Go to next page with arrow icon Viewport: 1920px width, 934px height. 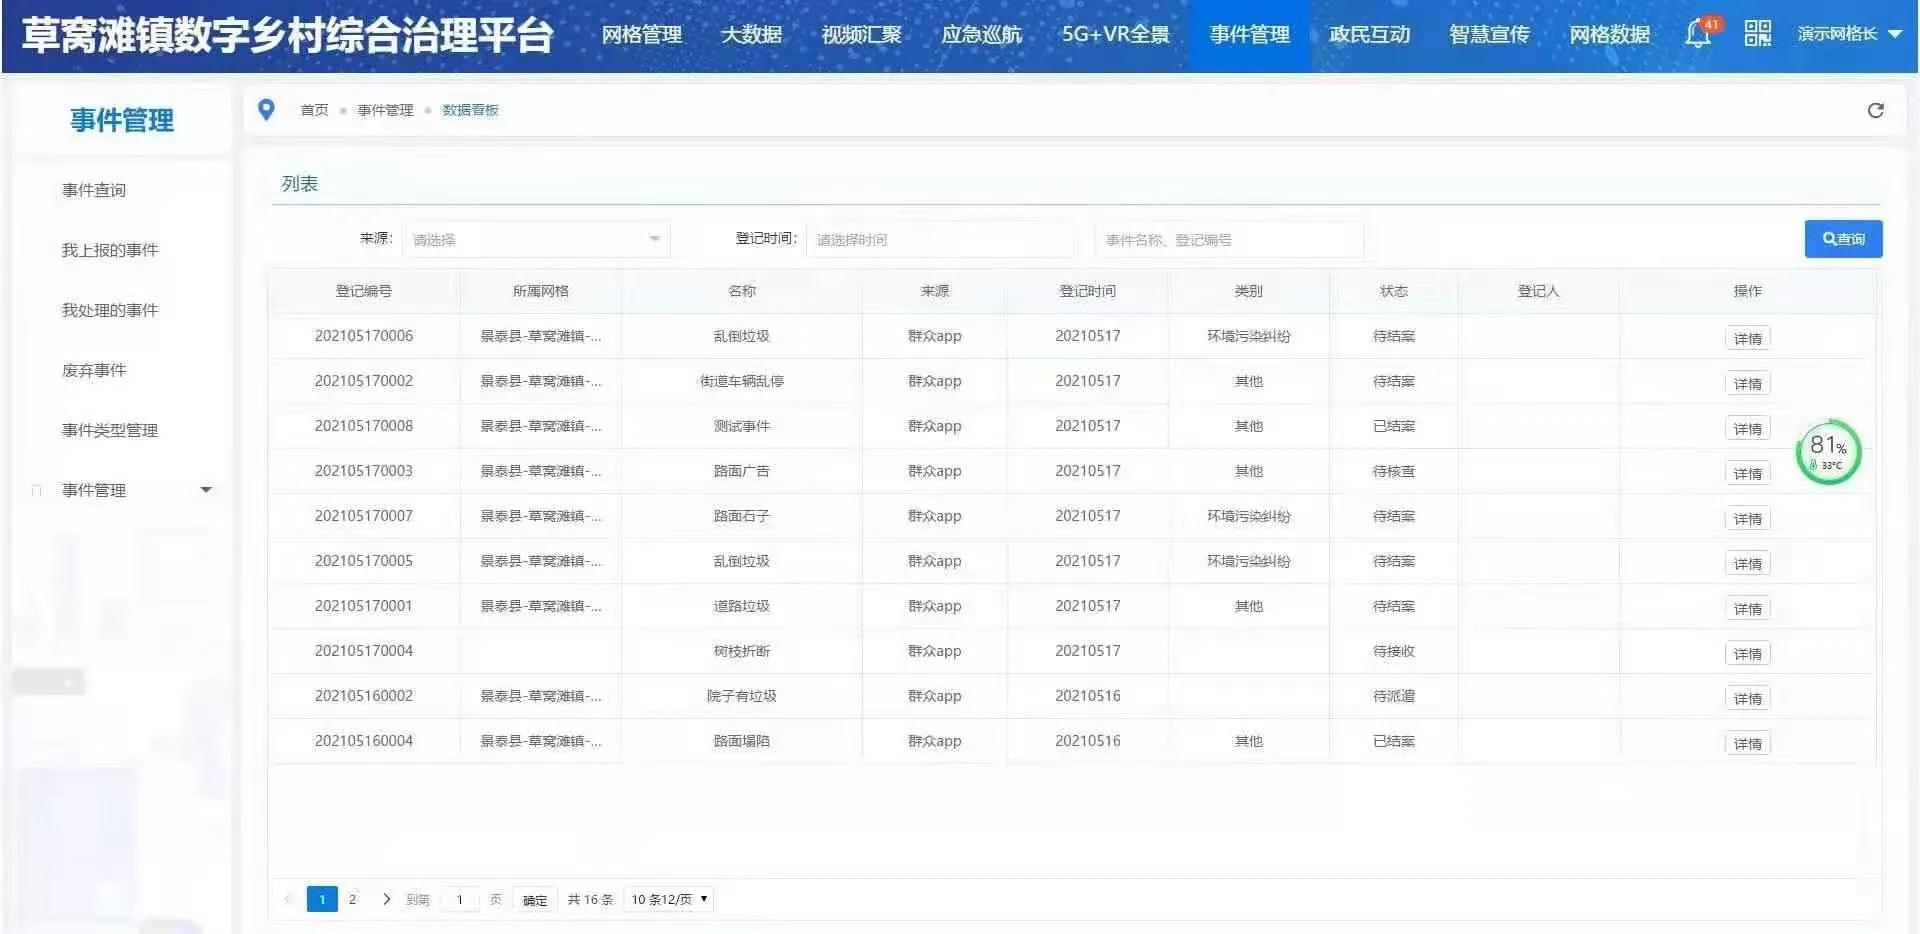click(387, 899)
